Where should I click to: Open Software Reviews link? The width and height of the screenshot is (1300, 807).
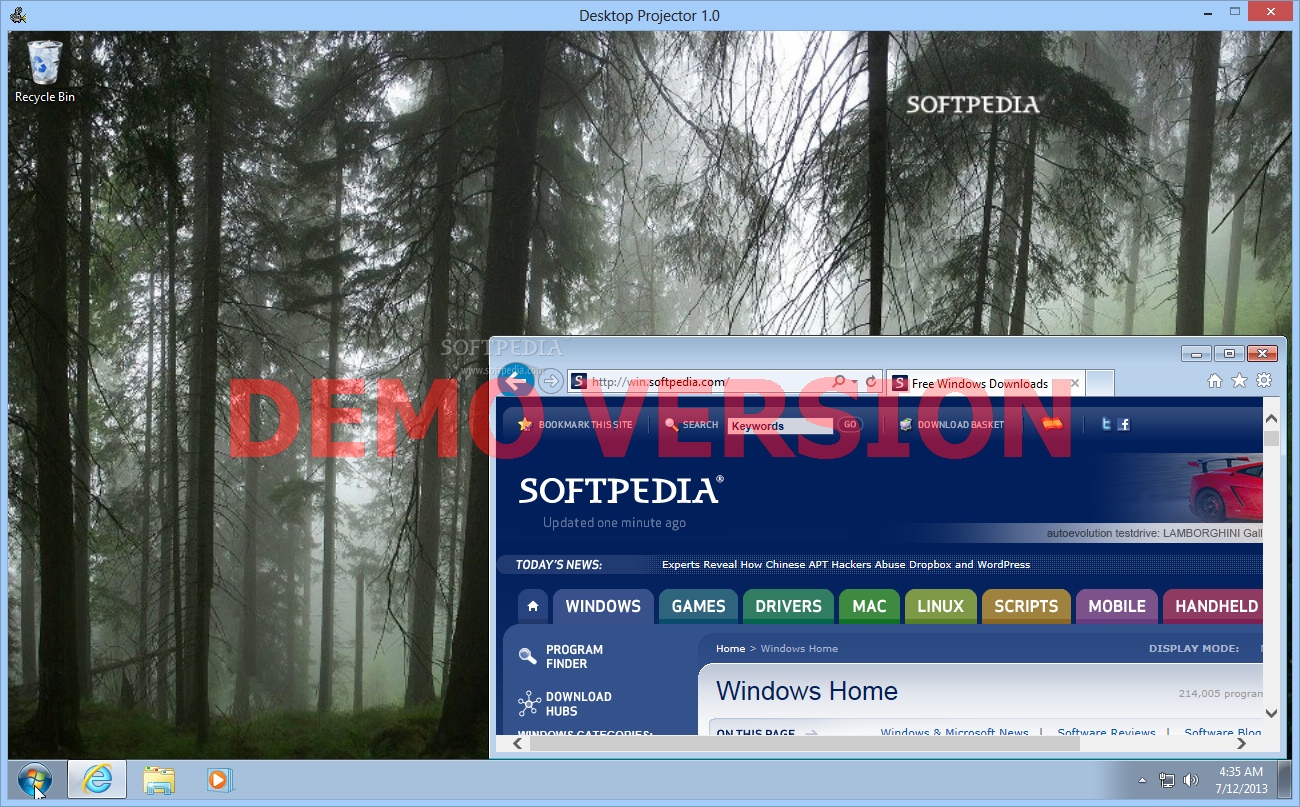(1106, 732)
